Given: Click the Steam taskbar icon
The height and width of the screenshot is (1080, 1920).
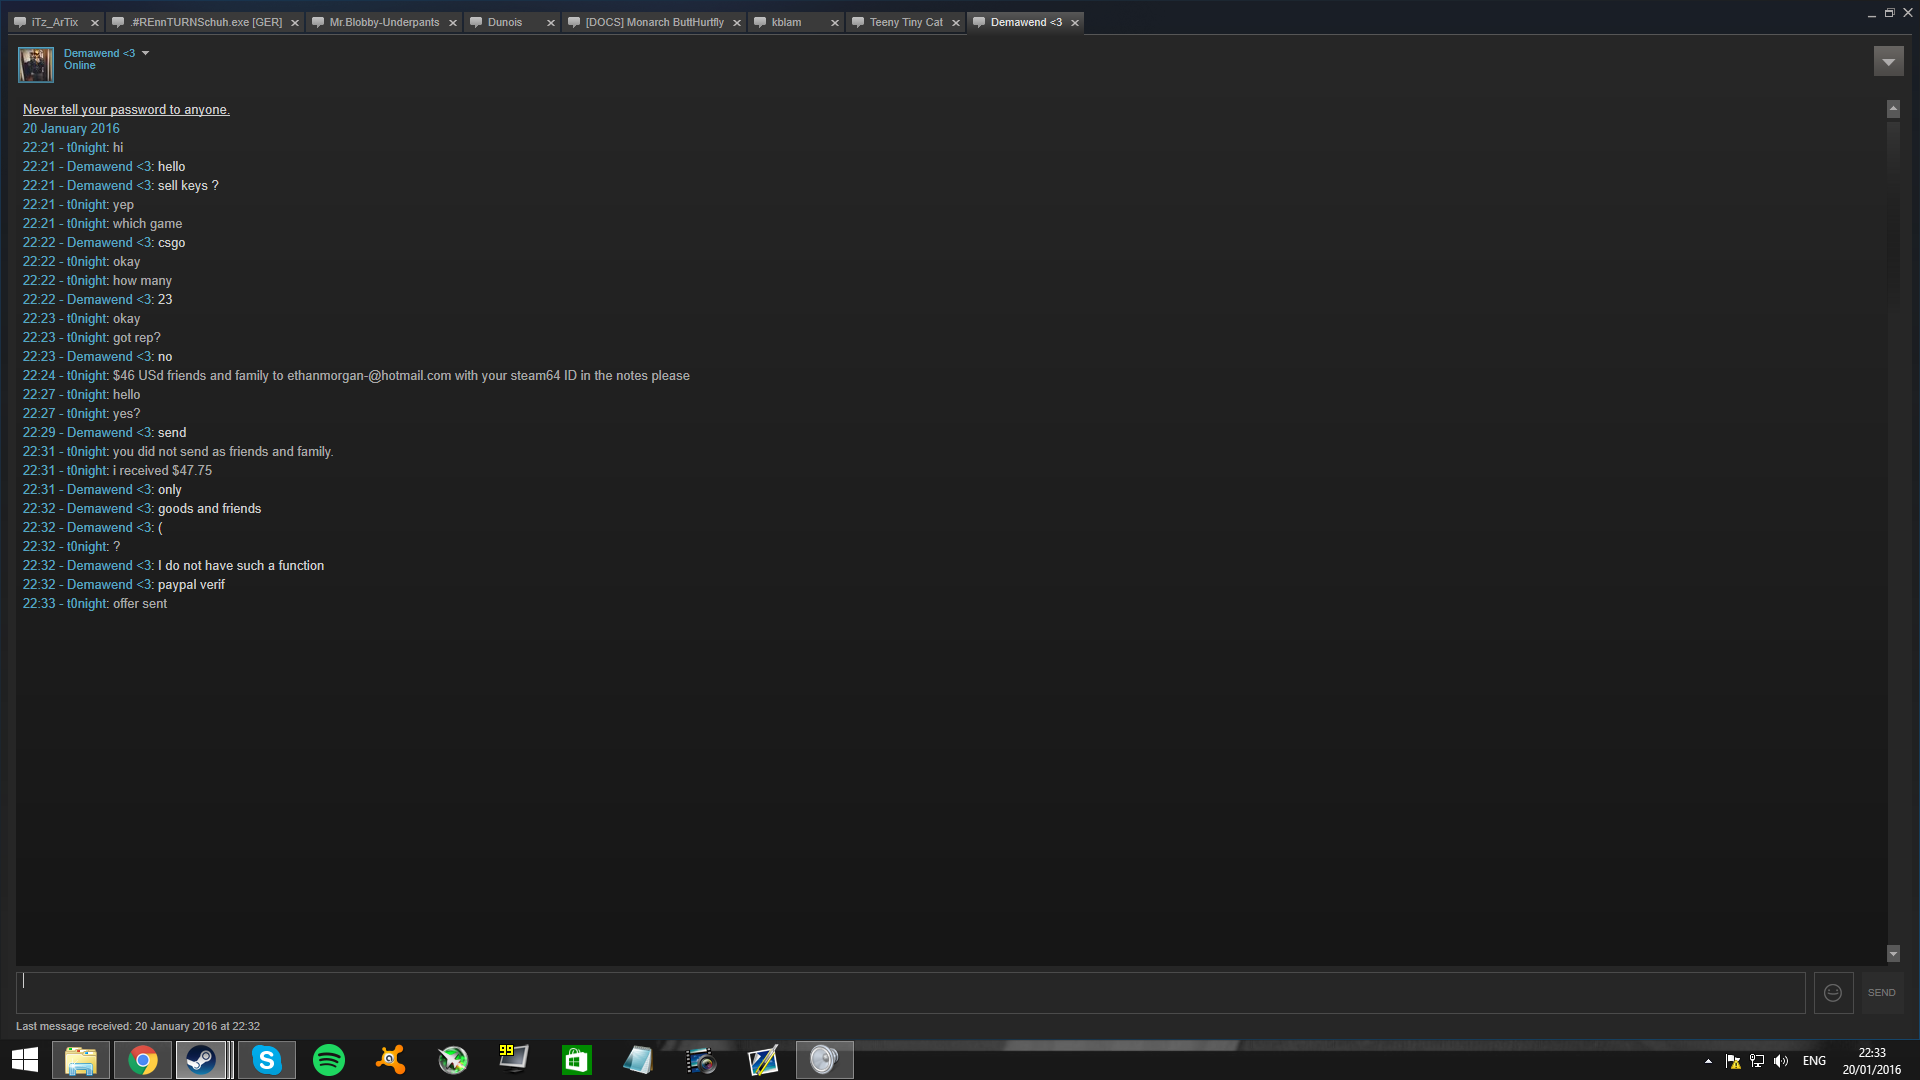Looking at the screenshot, I should click(202, 1060).
